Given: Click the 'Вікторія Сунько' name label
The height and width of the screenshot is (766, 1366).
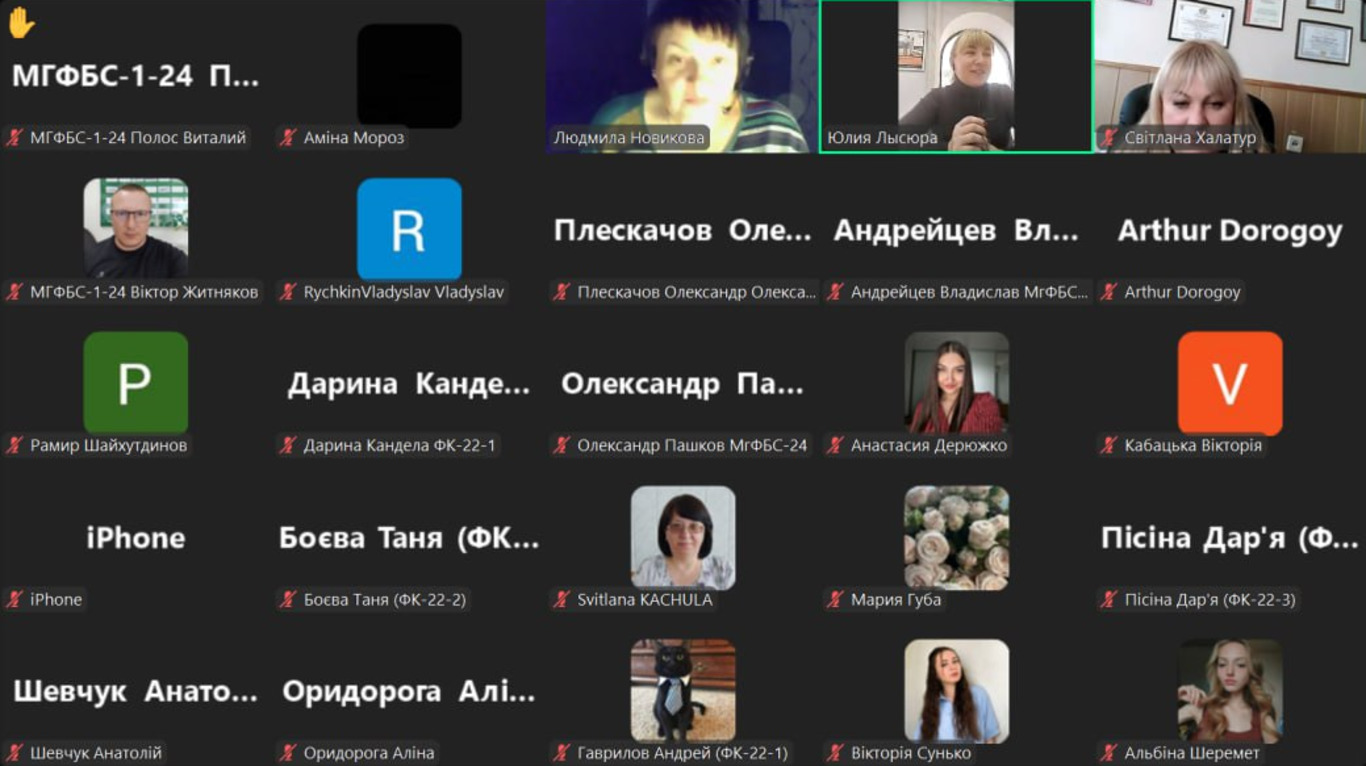Looking at the screenshot, I should point(911,753).
